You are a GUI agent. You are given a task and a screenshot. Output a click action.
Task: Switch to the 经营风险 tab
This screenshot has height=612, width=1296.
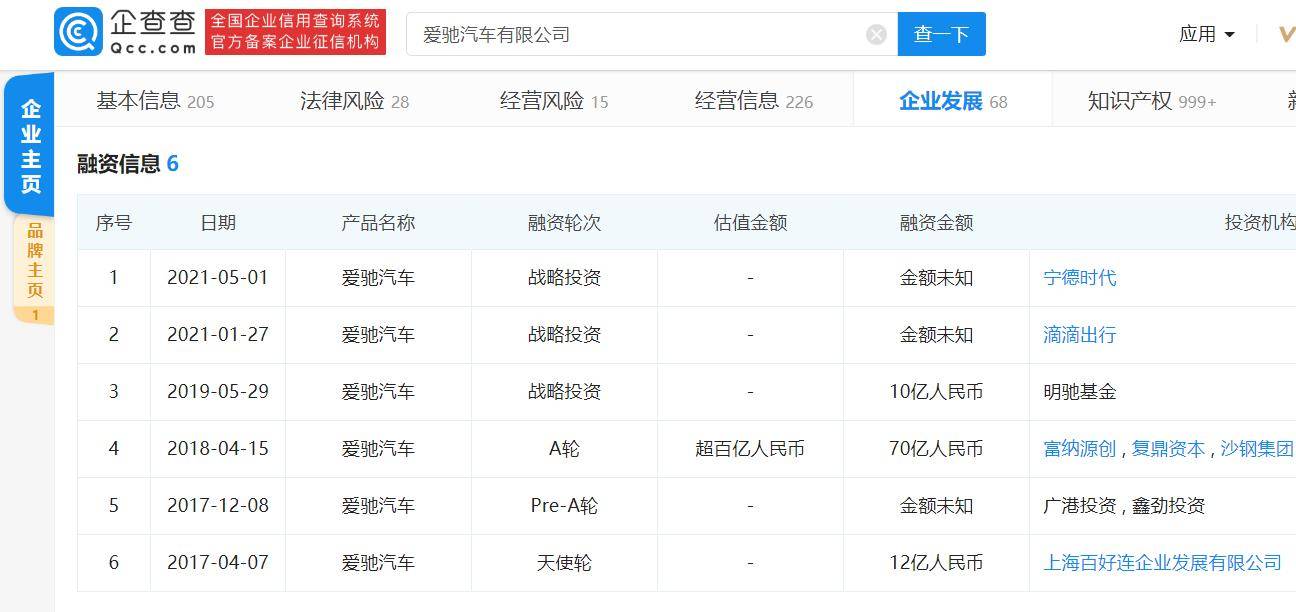pos(554,101)
